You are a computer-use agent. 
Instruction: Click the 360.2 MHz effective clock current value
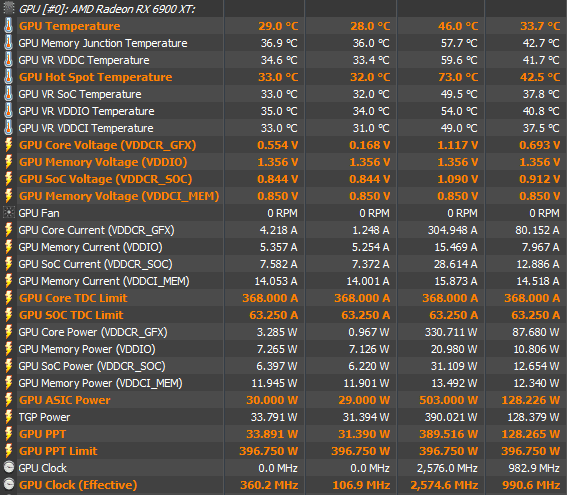[x=269, y=485]
